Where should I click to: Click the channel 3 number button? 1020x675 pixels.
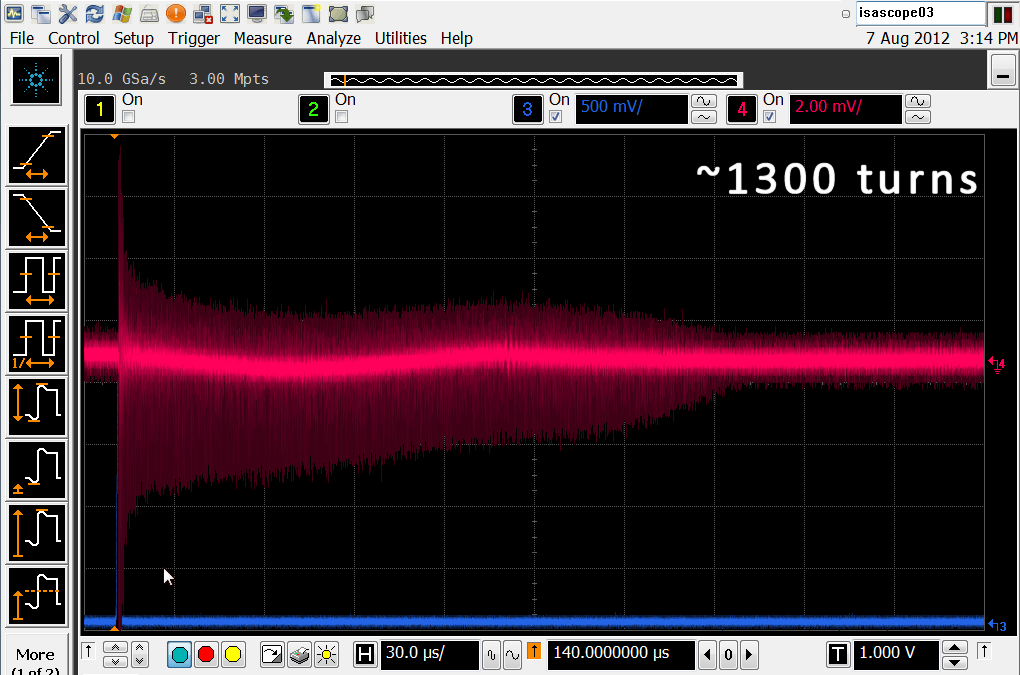(x=527, y=109)
